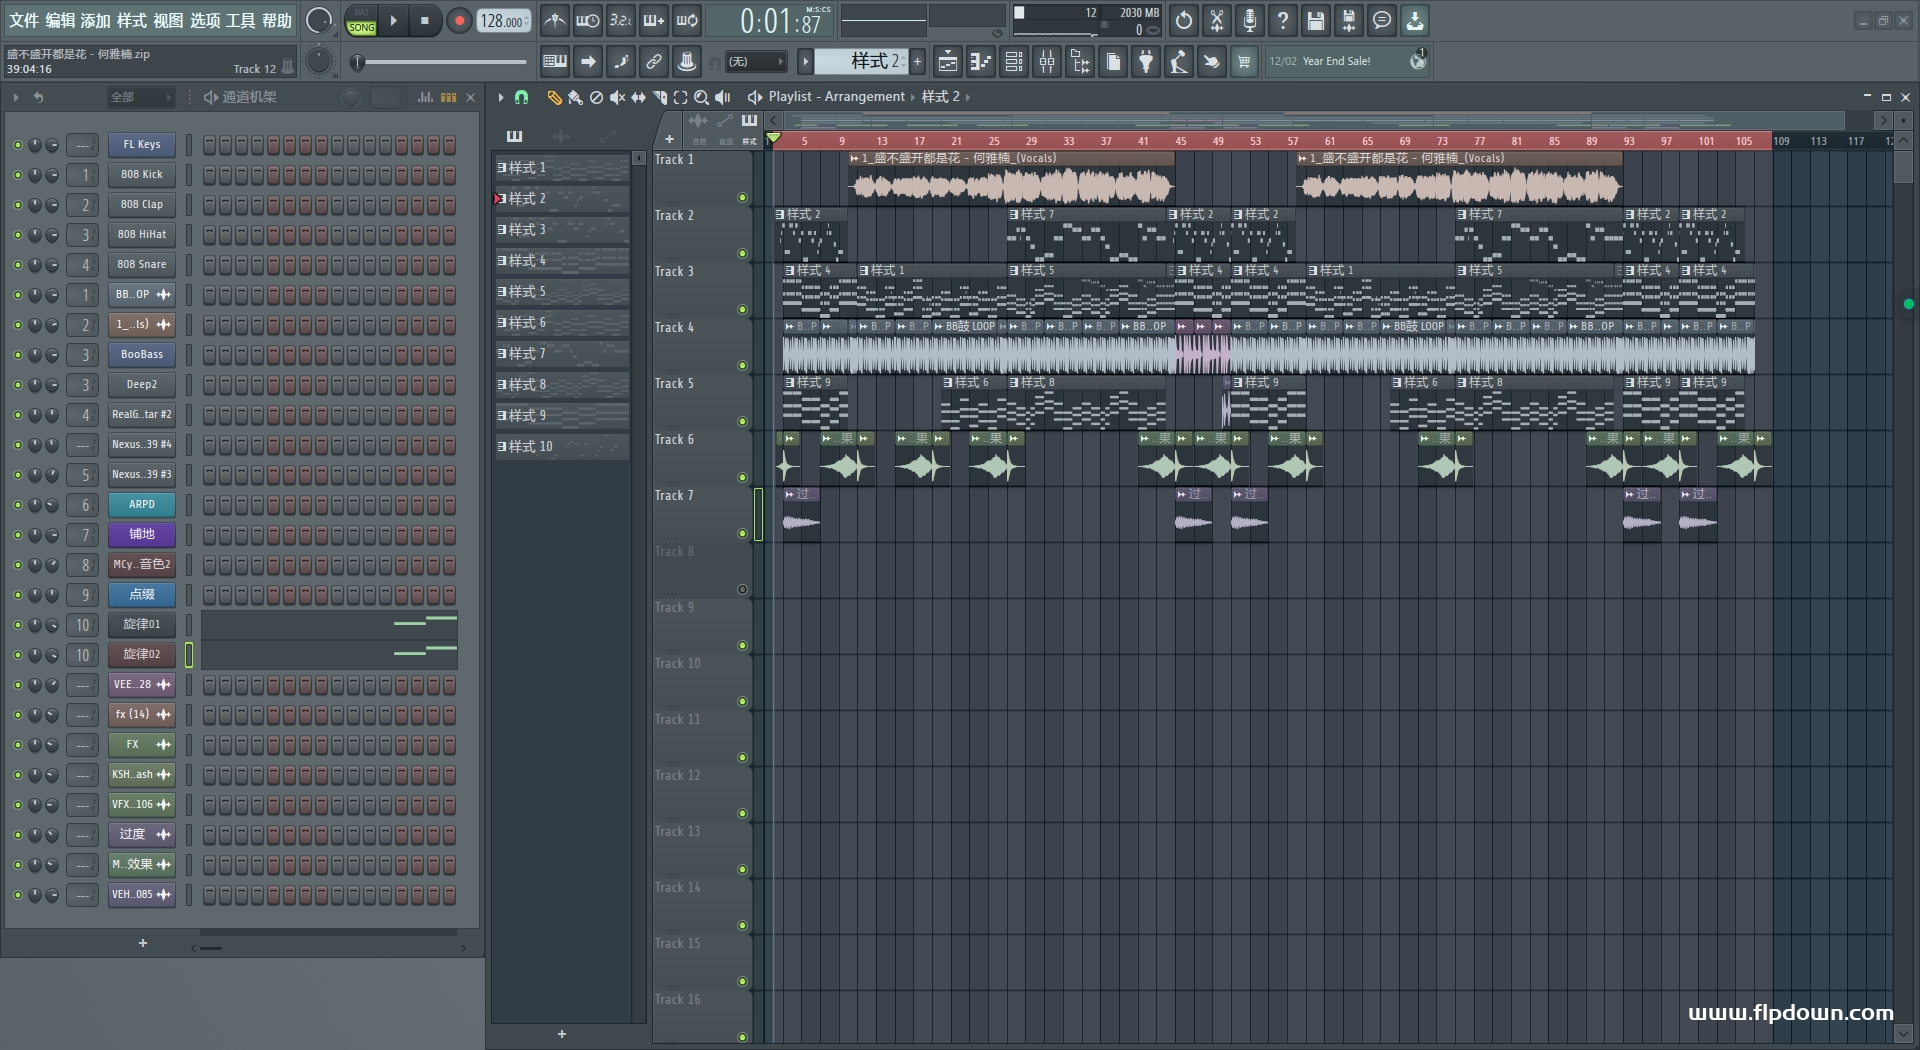Click the Stop transport button

(425, 20)
